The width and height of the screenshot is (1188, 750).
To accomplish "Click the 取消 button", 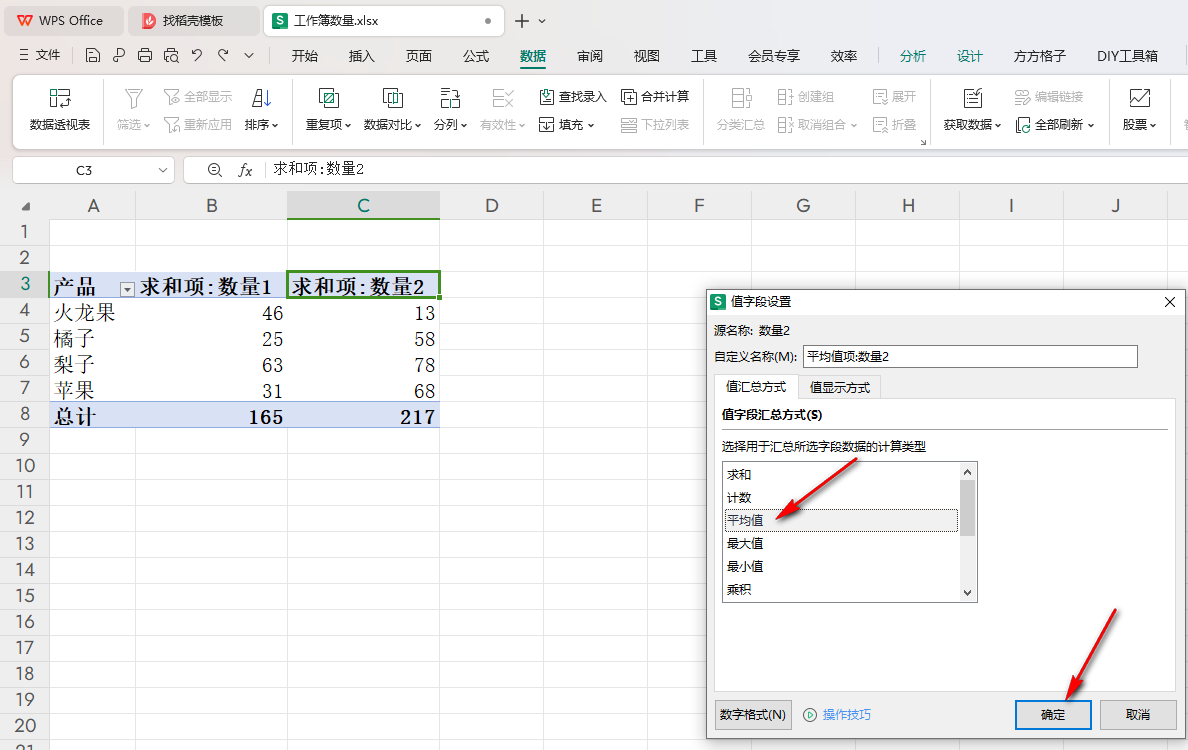I will (1137, 714).
